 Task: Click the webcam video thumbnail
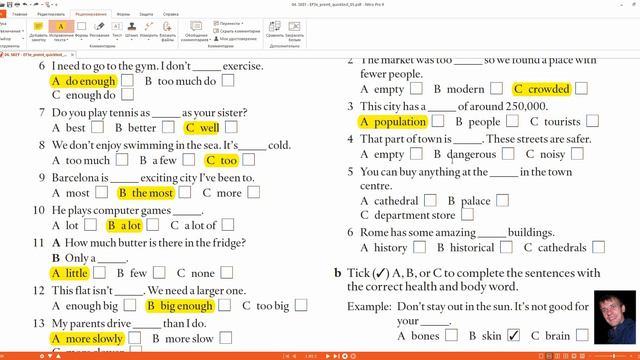coord(615,317)
